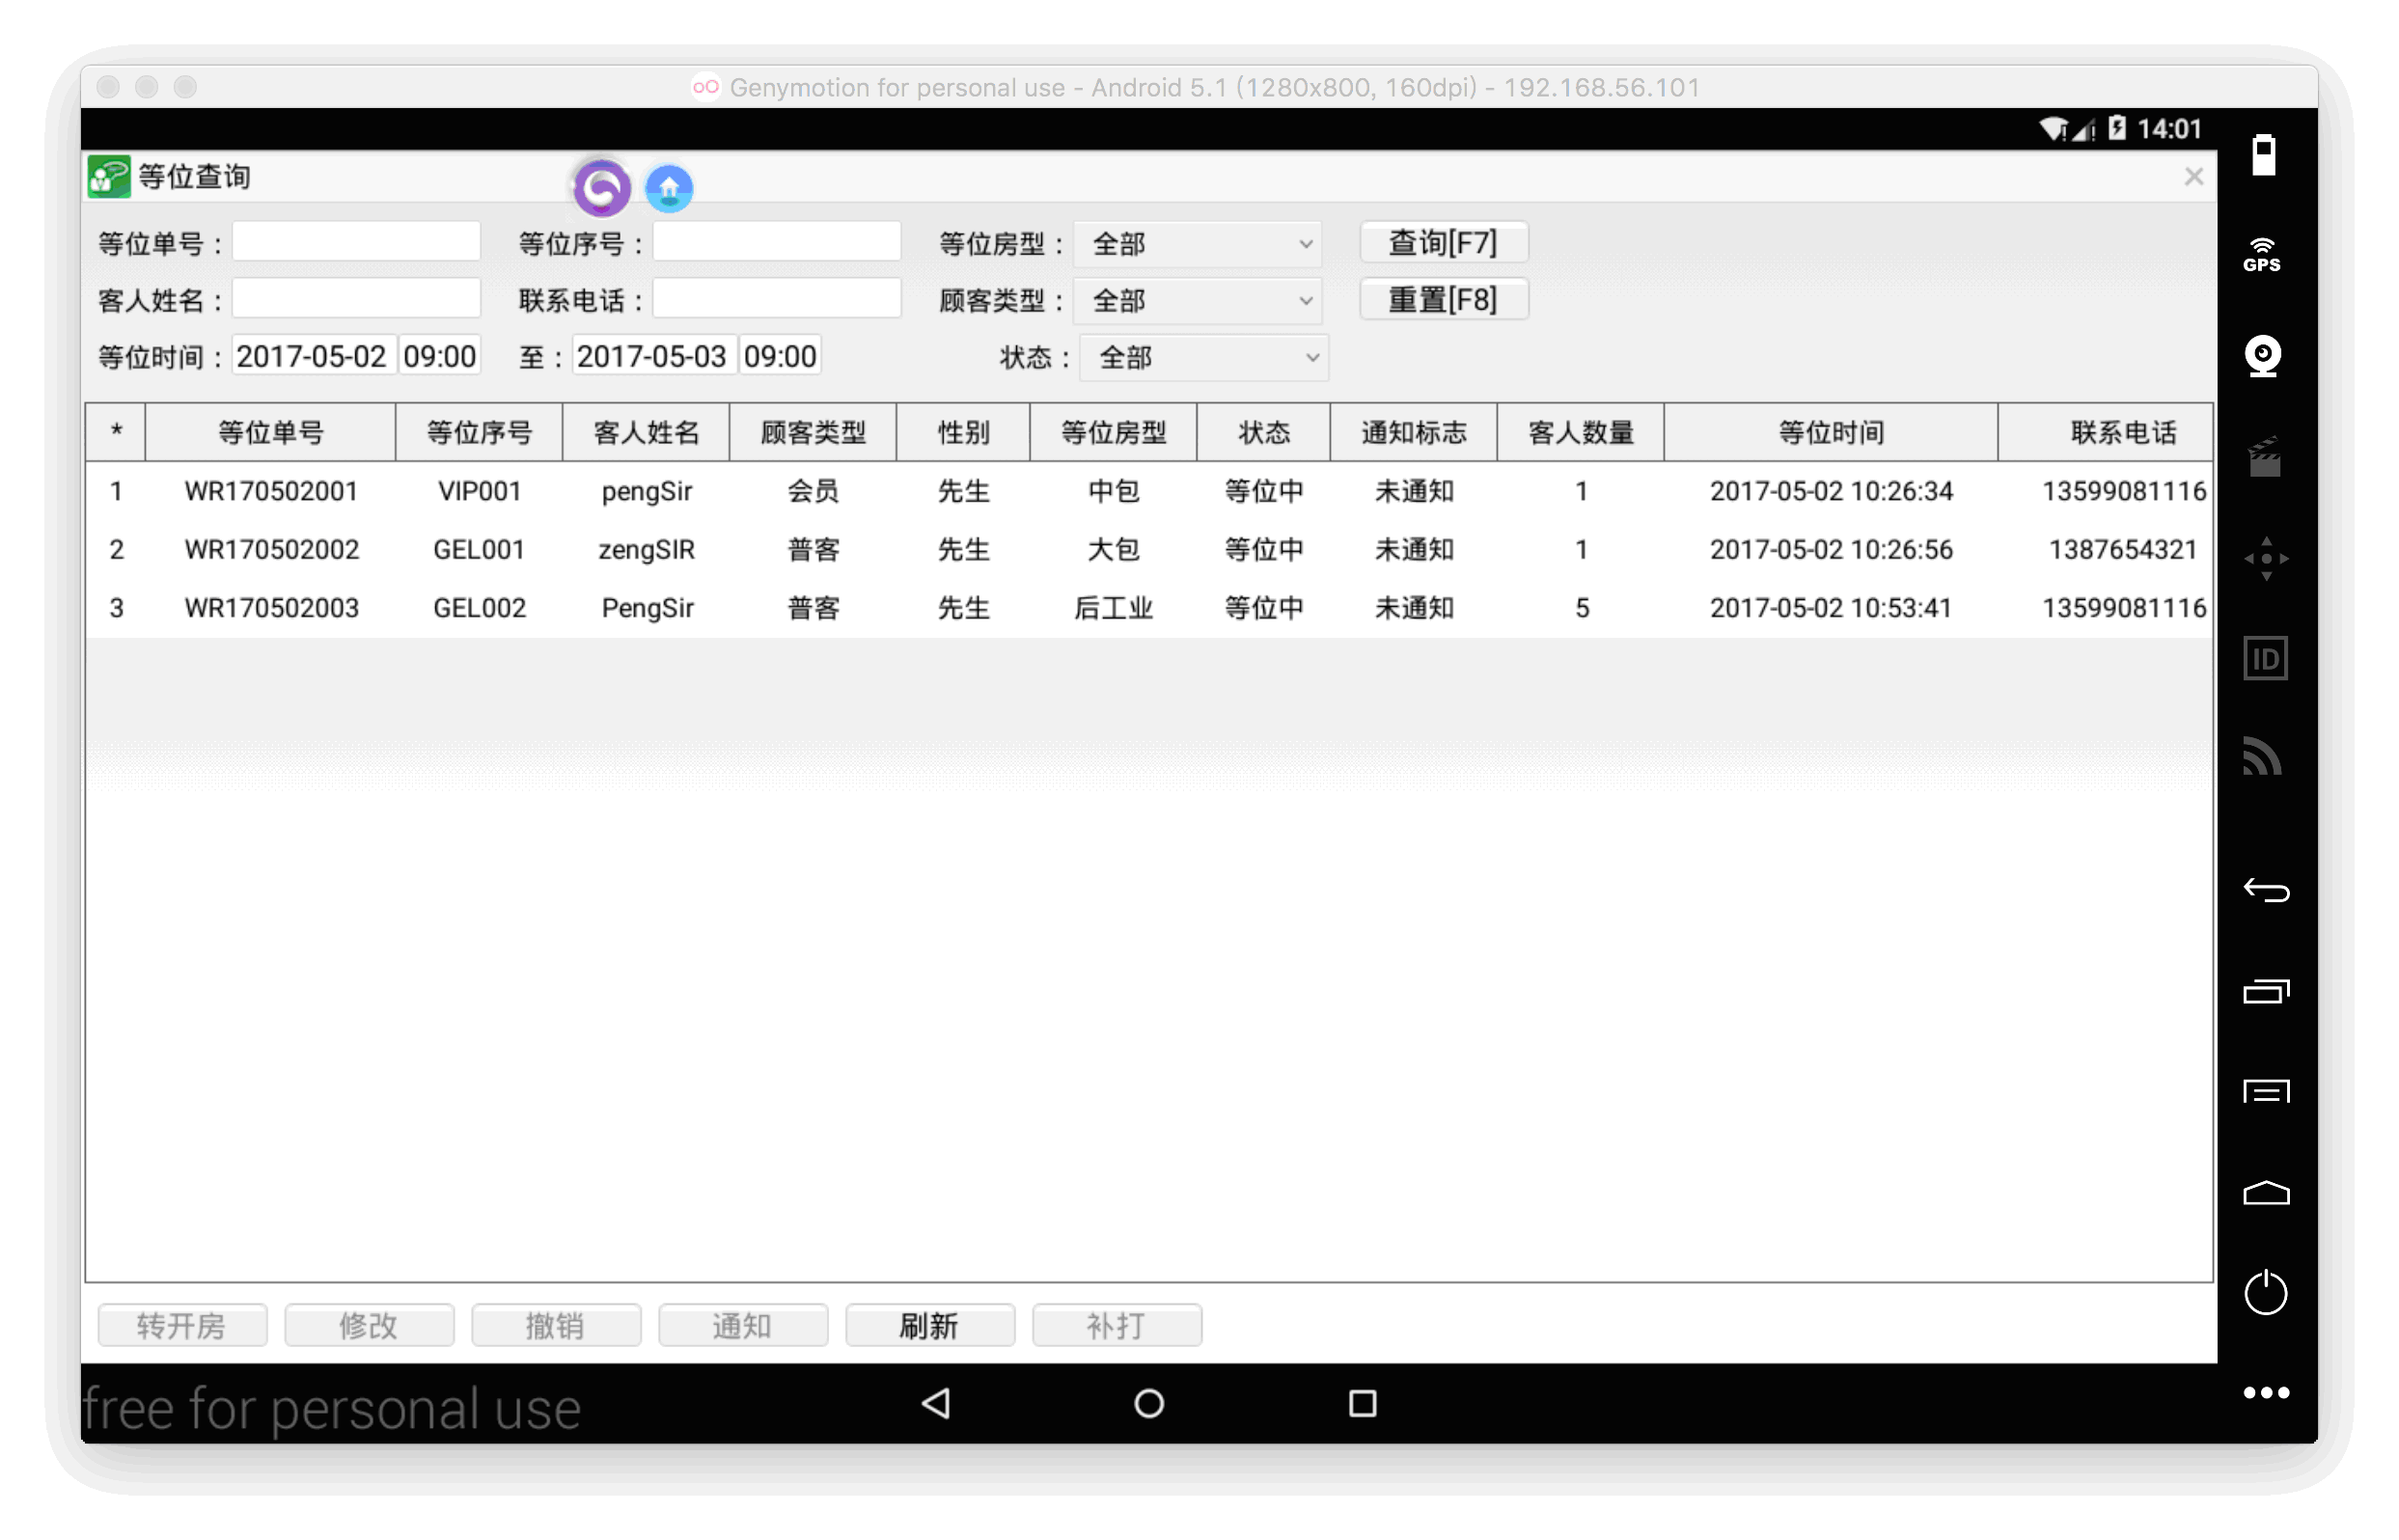The height and width of the screenshot is (1540, 2399).
Task: Click Genymotion power button
Action: [x=2265, y=1293]
